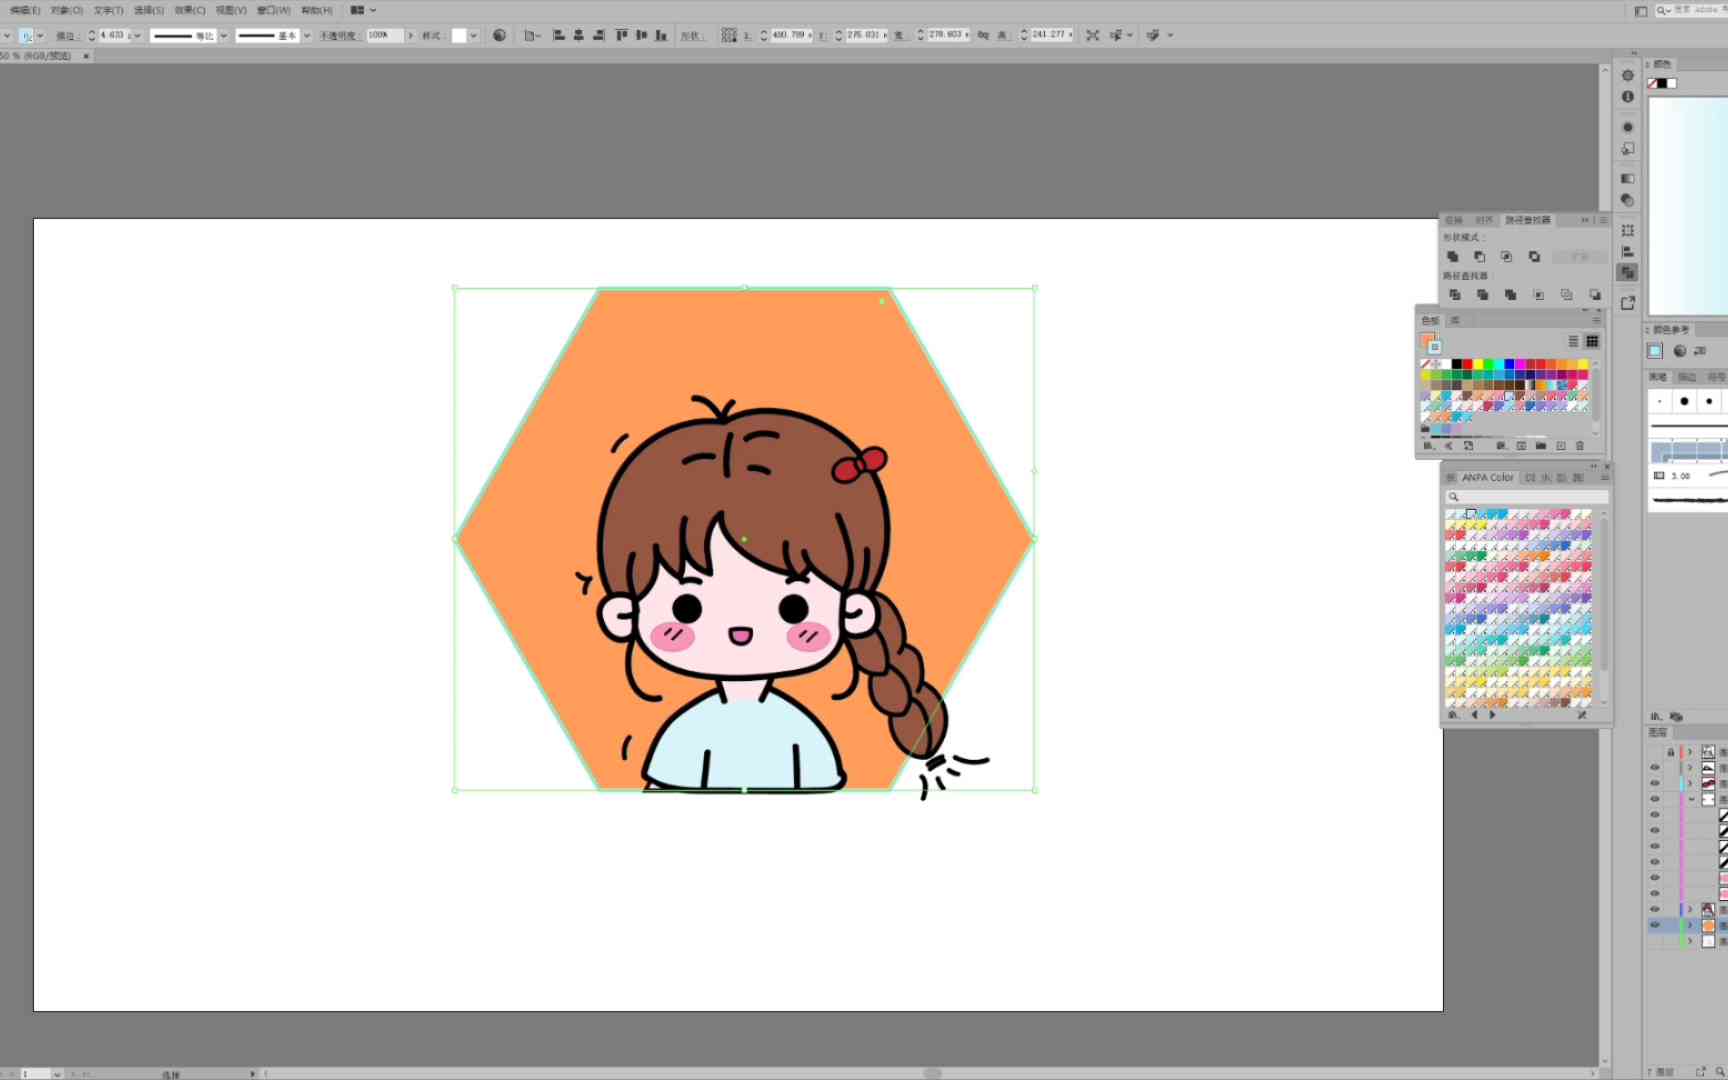The image size is (1728, 1080).
Task: Click horizontal align left in control bar
Action: coord(559,35)
